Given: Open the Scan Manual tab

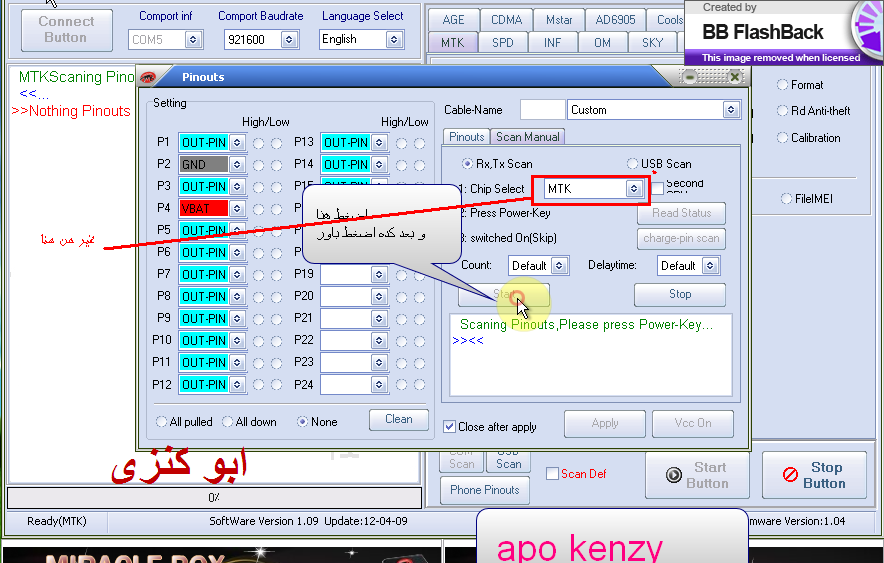Looking at the screenshot, I should (x=527, y=137).
